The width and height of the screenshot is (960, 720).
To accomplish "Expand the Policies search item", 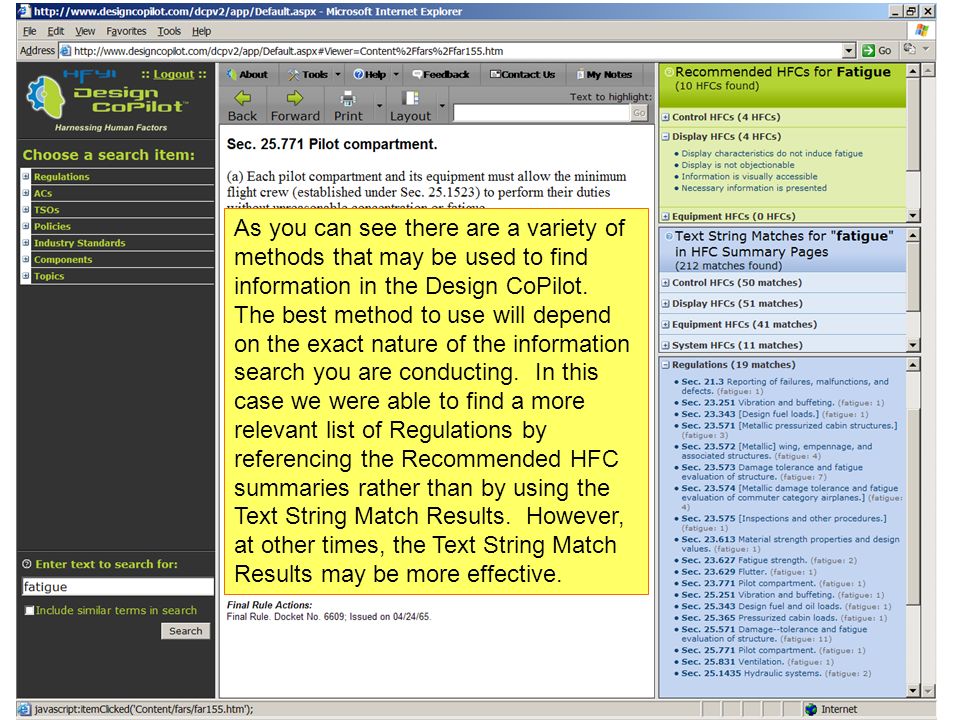I will (x=26, y=226).
